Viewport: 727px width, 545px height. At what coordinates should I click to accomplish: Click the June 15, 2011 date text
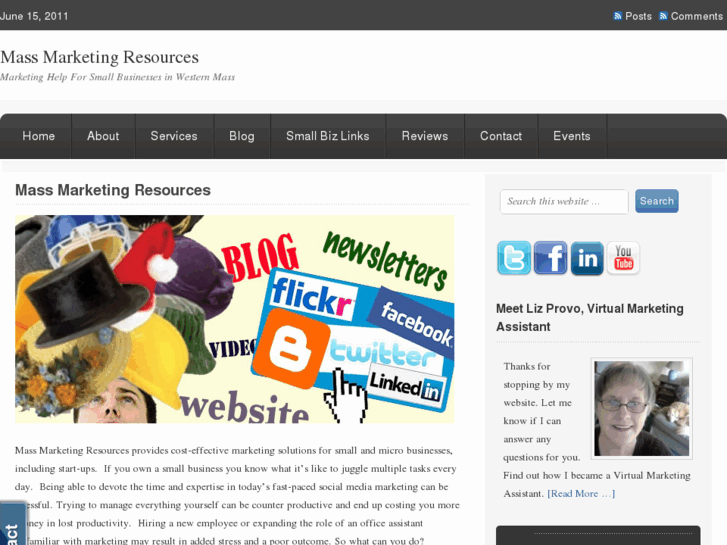(34, 16)
